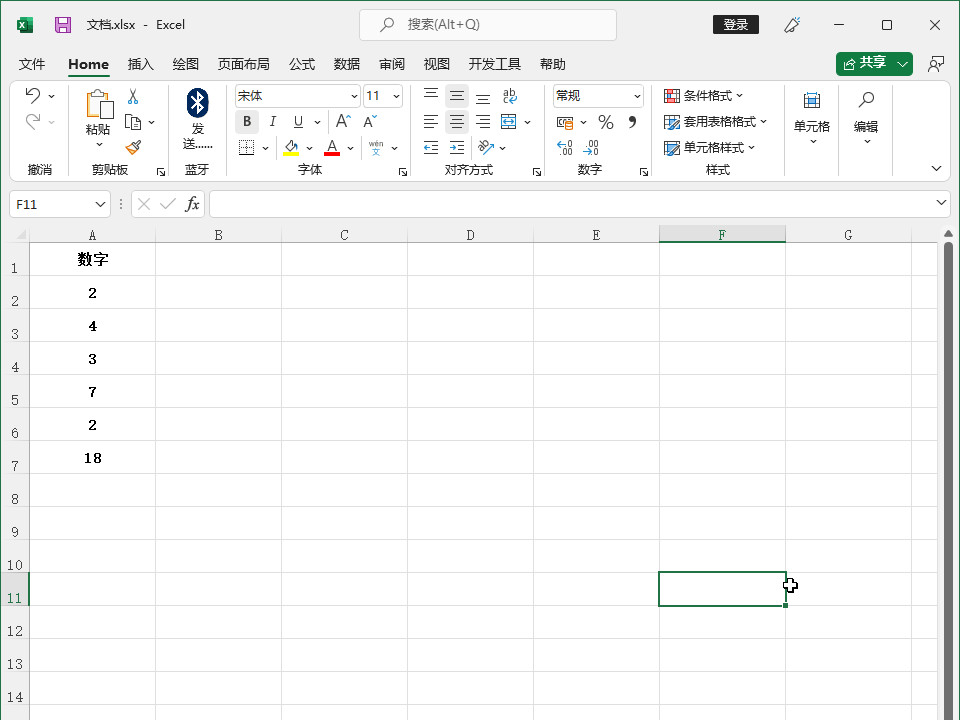Open the comments pane icon

(936, 64)
